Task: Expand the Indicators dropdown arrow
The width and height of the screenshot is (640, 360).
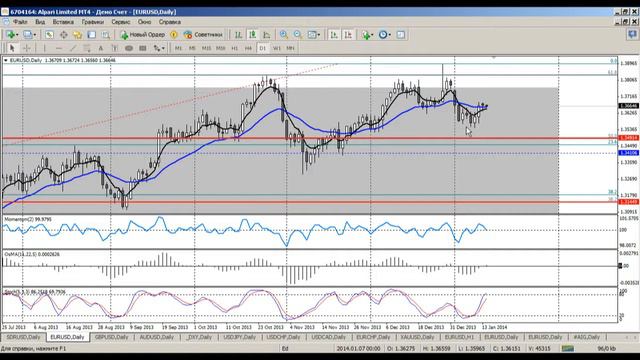Action: tap(372, 35)
